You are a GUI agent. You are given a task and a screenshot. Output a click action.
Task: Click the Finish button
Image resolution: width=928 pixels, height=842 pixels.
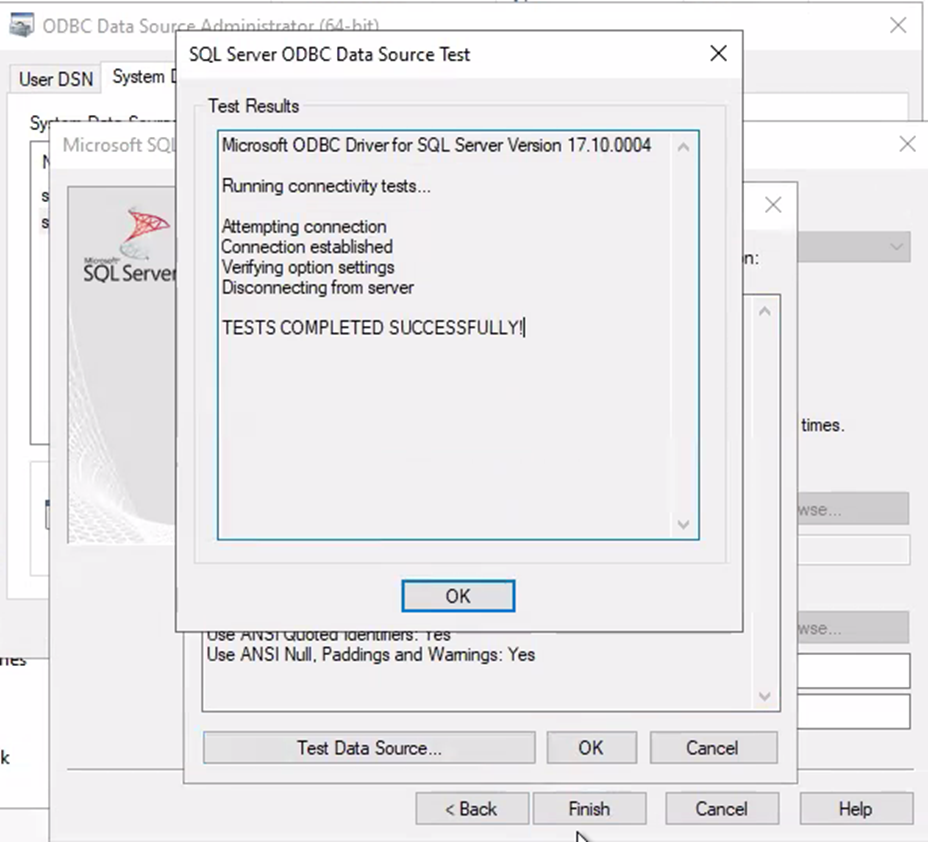(589, 809)
